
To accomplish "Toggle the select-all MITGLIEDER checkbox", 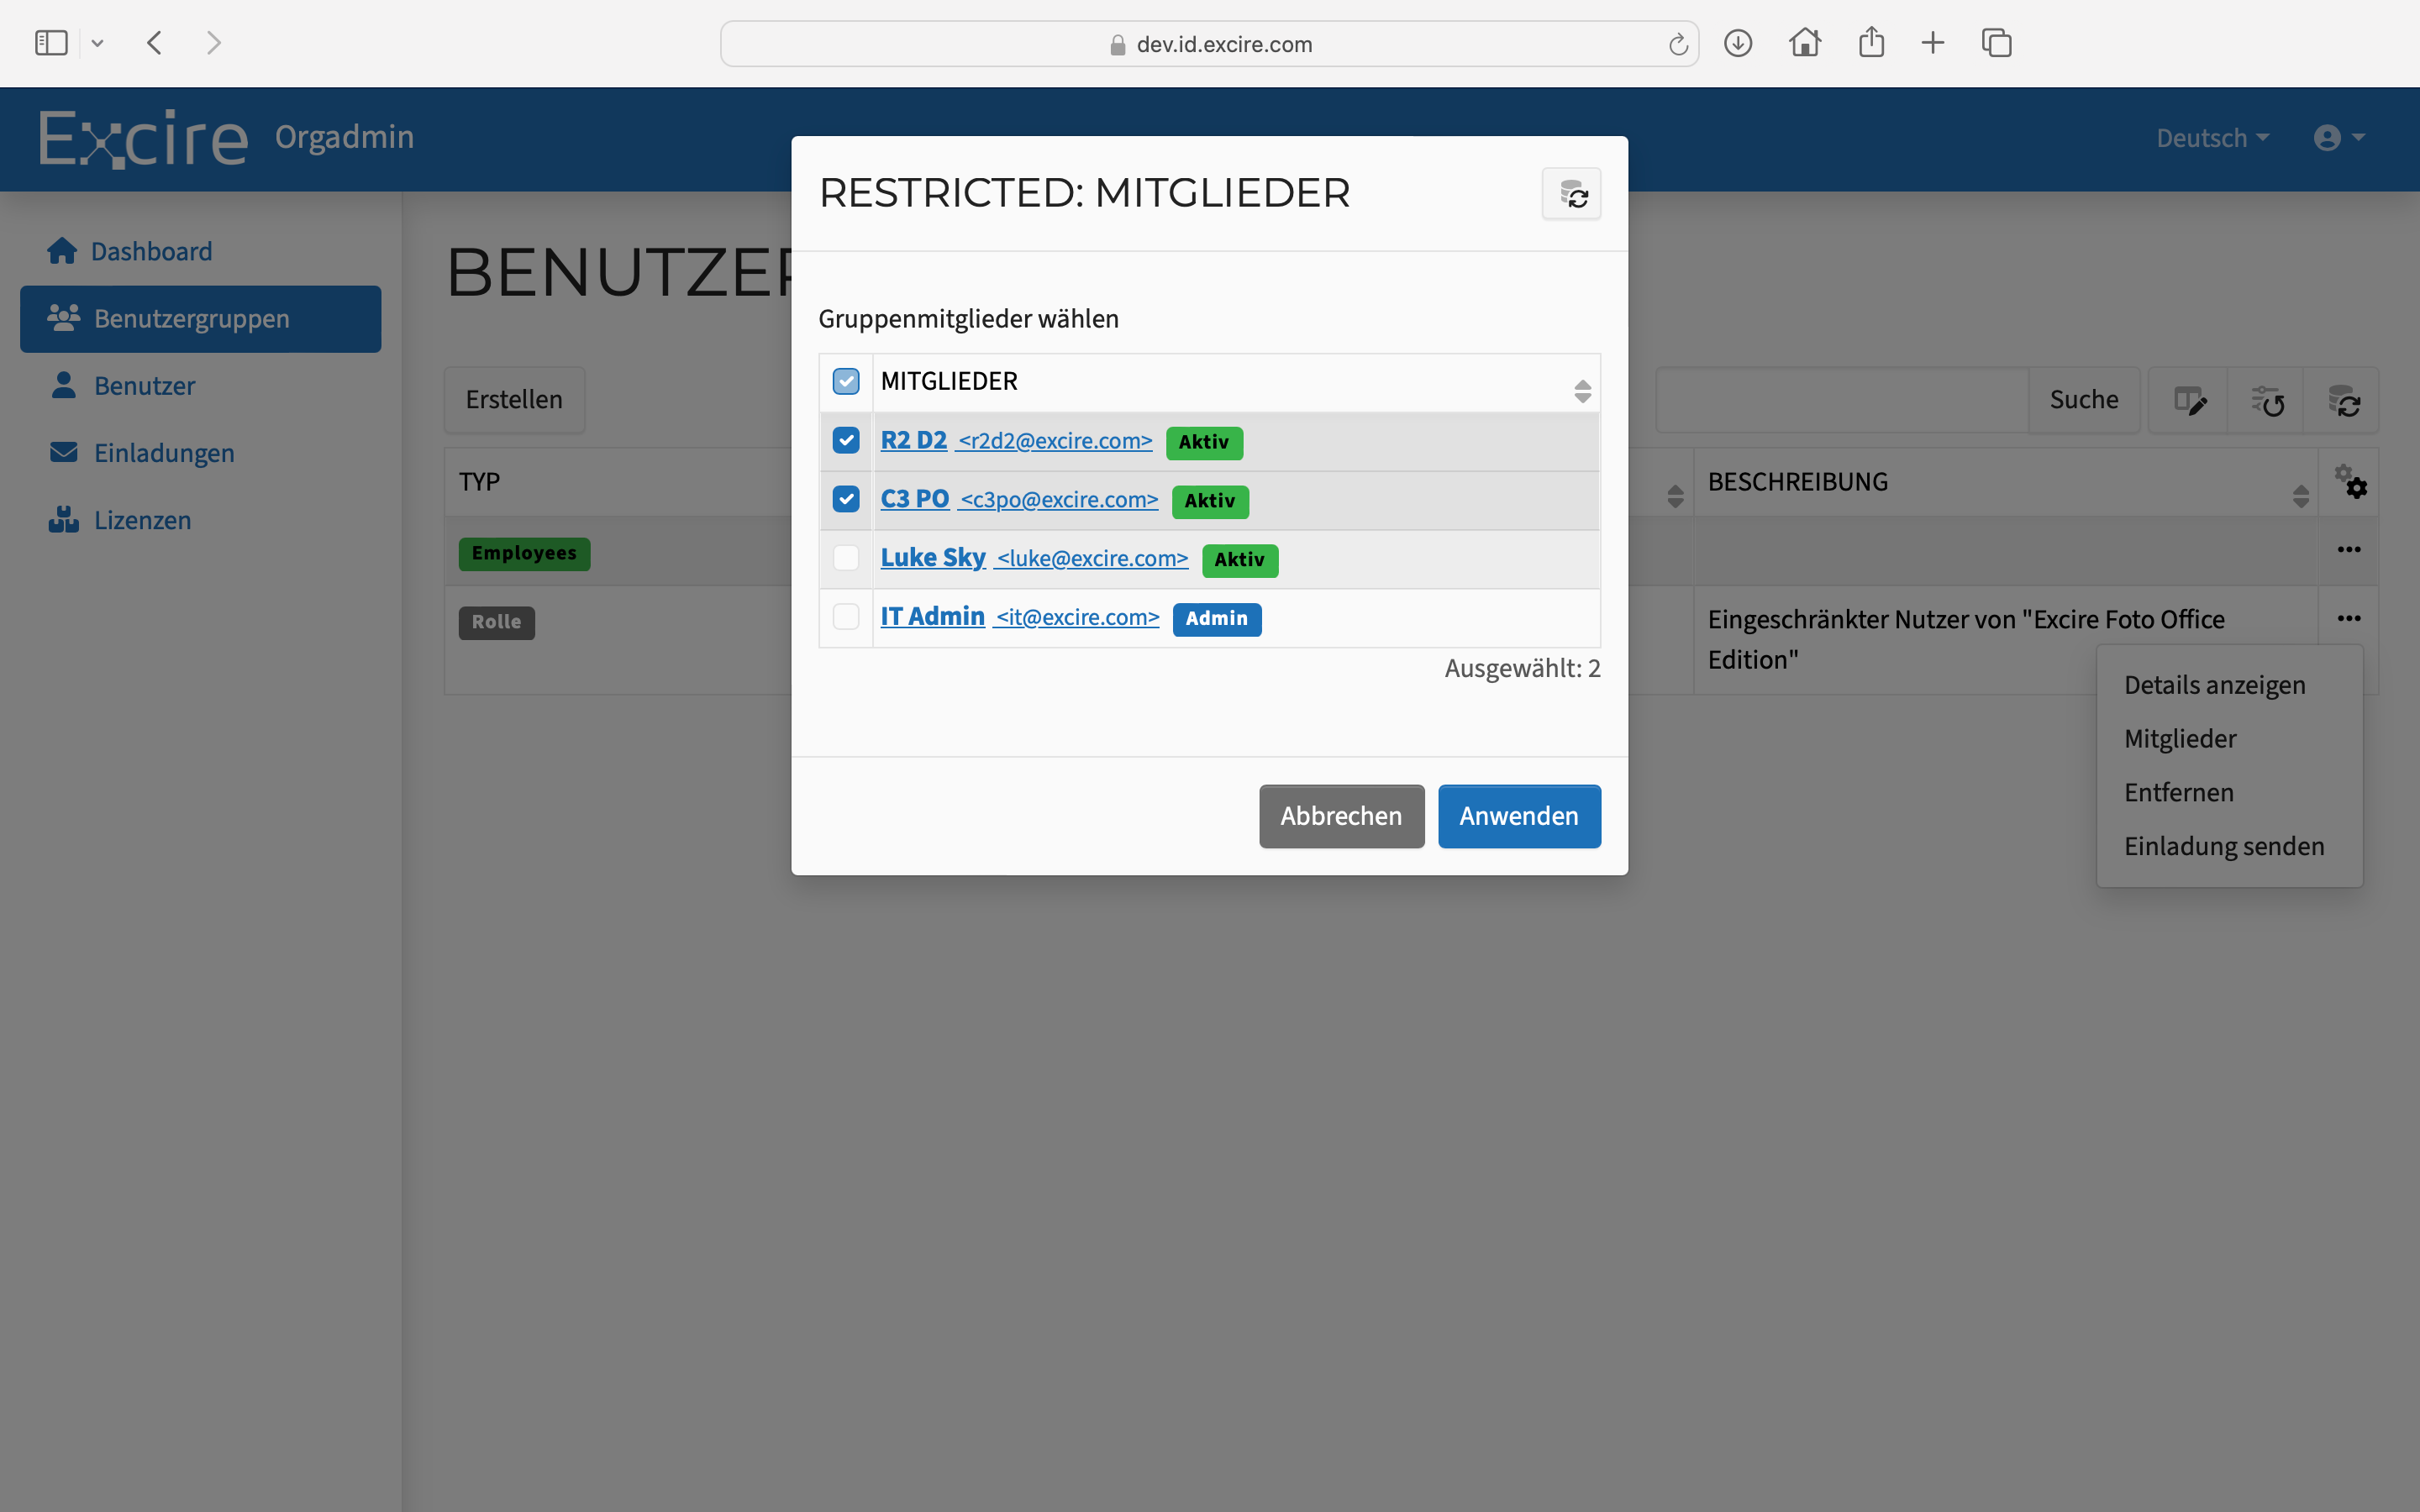I will [846, 381].
